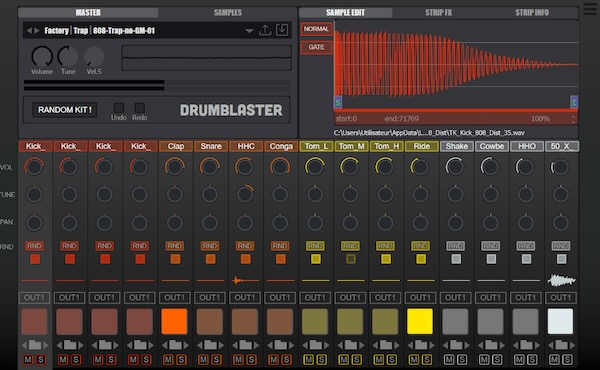Mute the Clap strip
600x370 pixels.
168,360
